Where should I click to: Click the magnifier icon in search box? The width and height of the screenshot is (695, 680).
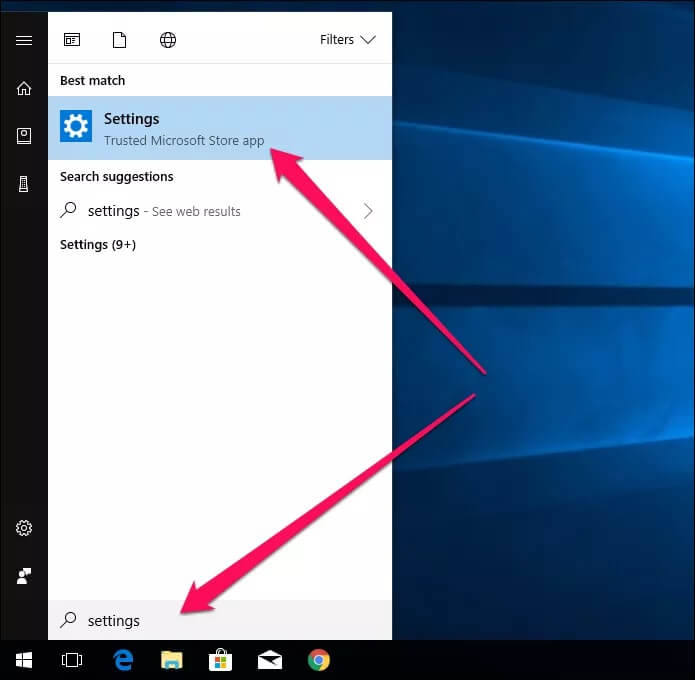68,620
